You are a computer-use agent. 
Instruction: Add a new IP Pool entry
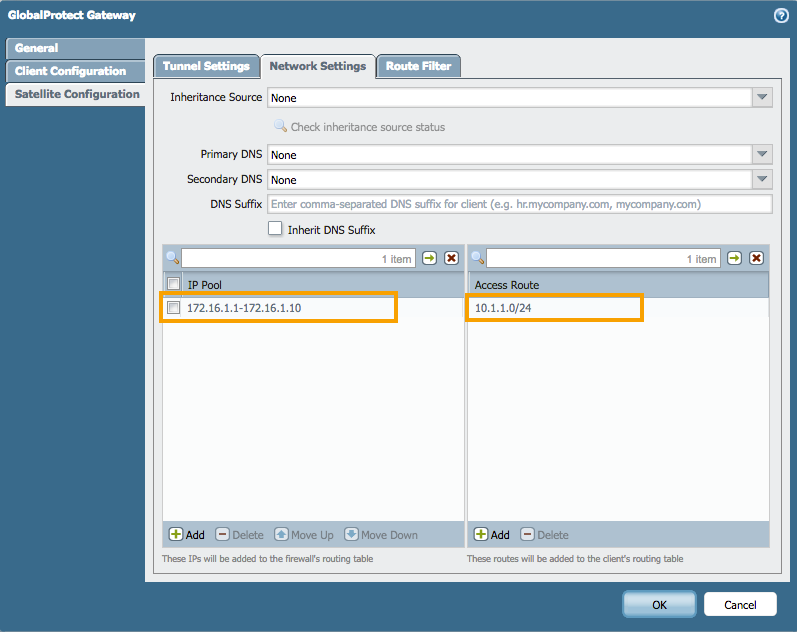tap(187, 534)
